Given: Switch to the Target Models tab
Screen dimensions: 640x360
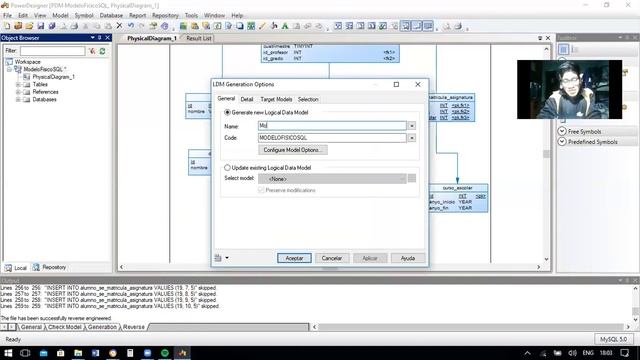Looking at the screenshot, I should click(276, 99).
